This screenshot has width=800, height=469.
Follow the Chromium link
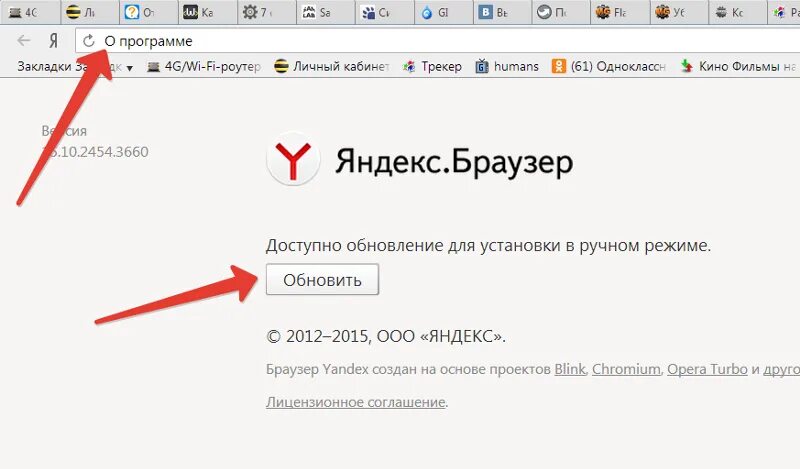(x=626, y=369)
